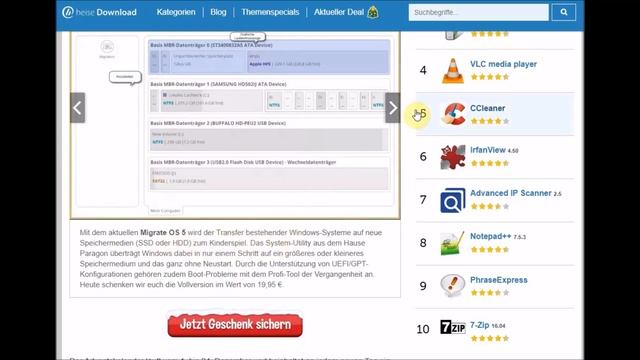Open the Aktueller Deal menu item
The image size is (640, 360).
[x=339, y=12]
